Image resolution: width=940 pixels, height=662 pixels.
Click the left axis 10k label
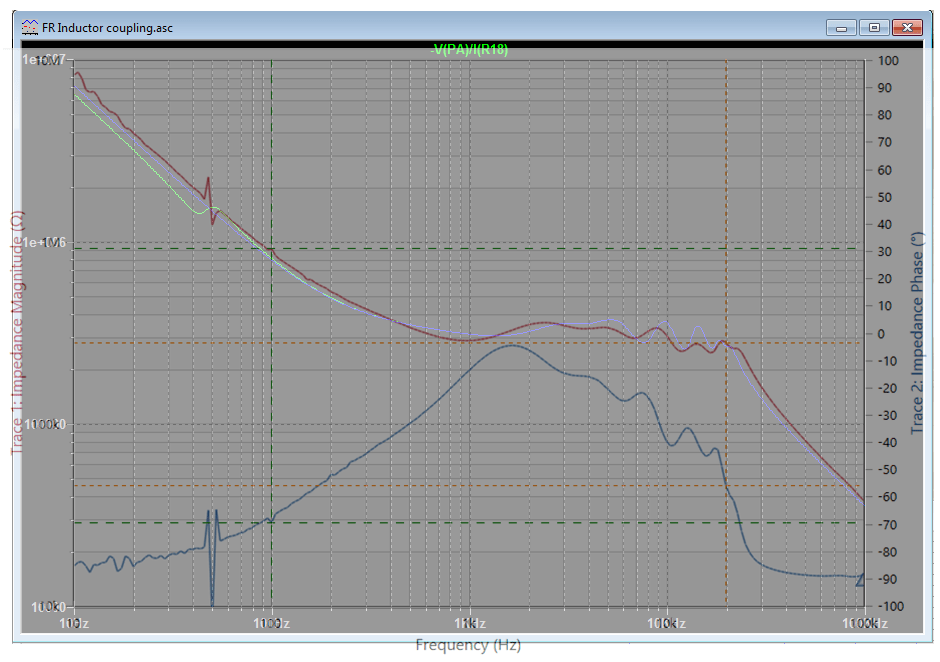click(48, 607)
